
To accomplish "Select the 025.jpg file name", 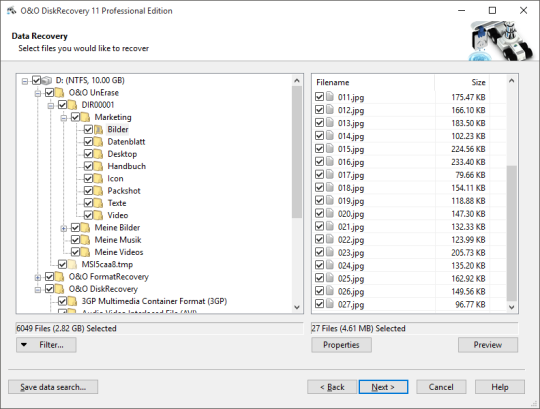I will [351, 279].
